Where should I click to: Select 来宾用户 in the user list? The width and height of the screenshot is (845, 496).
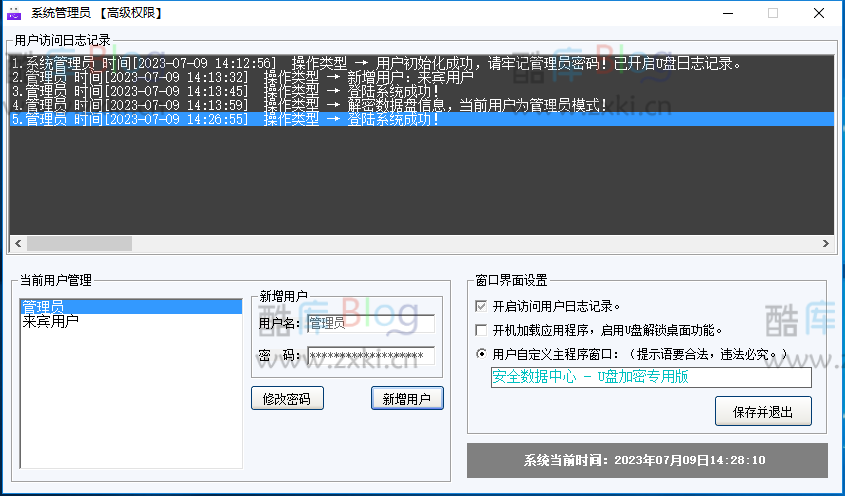pos(131,321)
